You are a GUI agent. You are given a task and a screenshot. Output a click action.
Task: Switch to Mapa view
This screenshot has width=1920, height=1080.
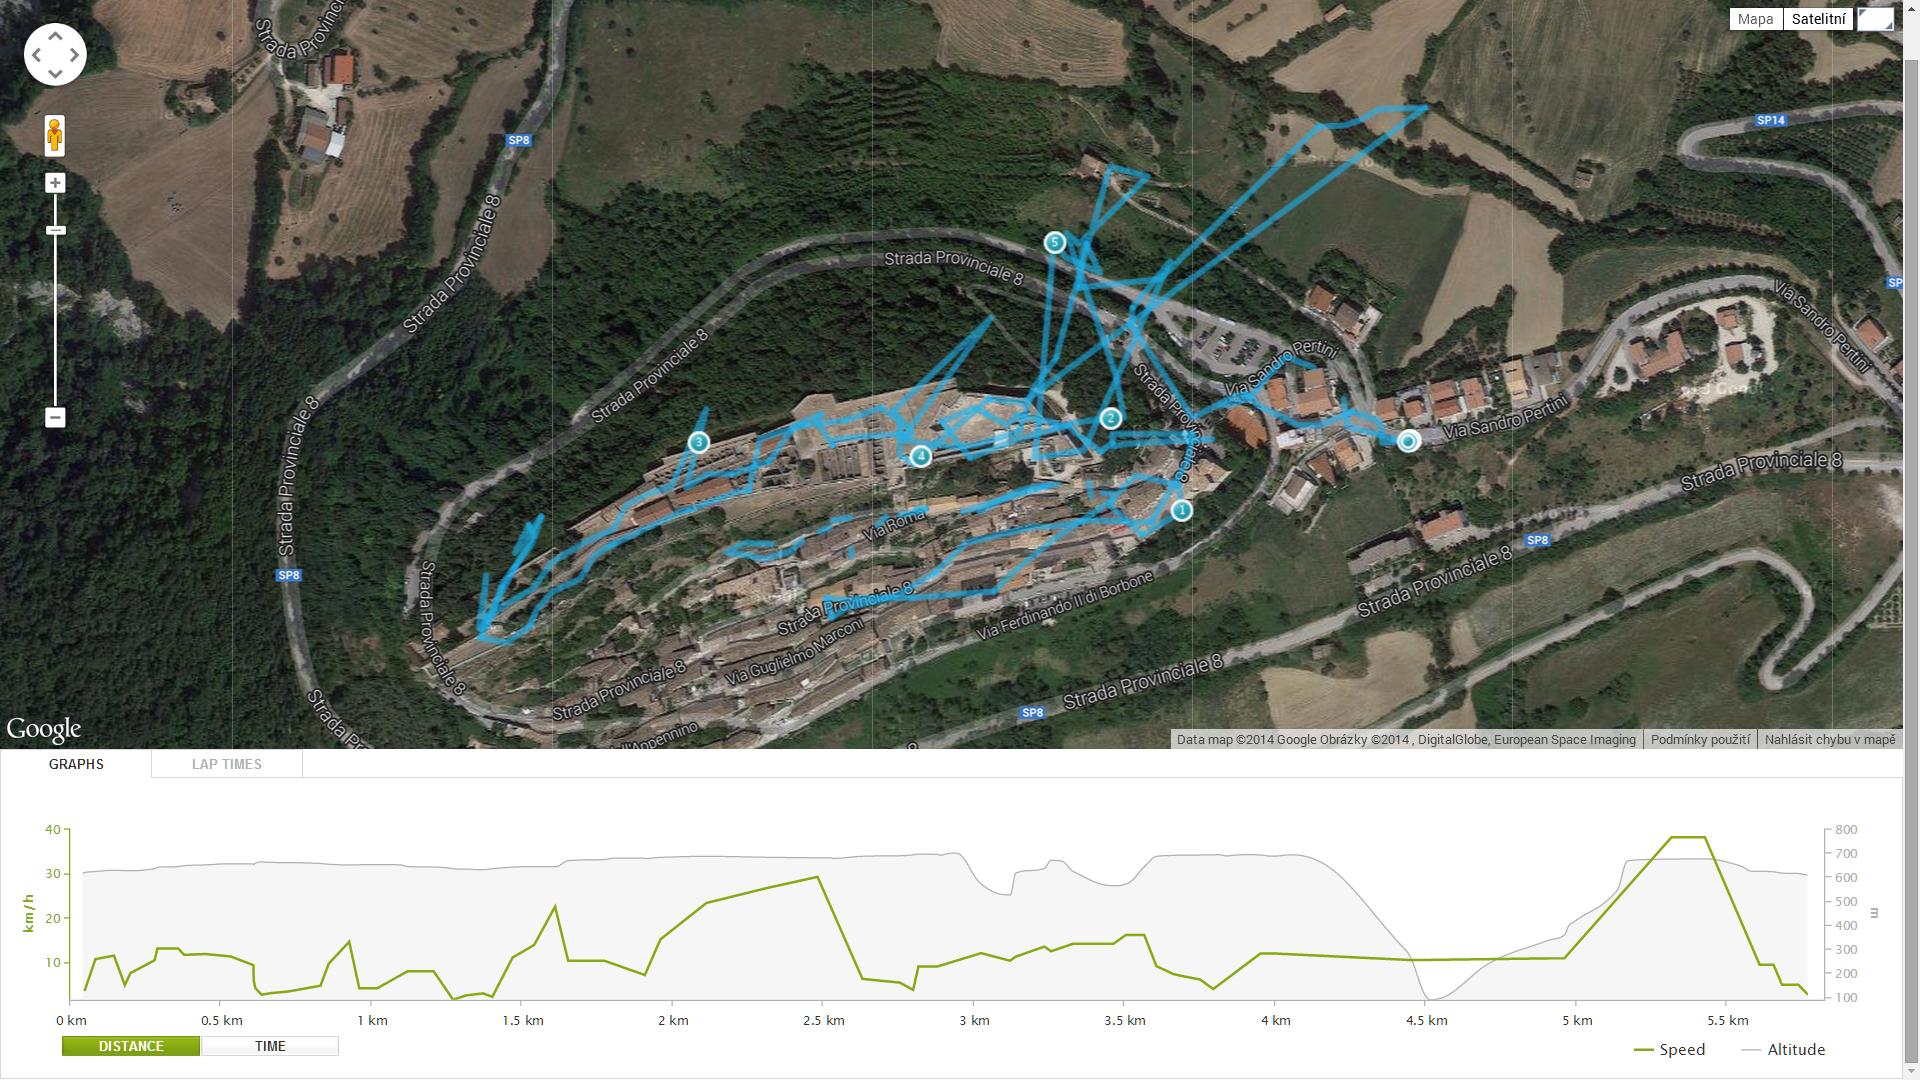1756,19
